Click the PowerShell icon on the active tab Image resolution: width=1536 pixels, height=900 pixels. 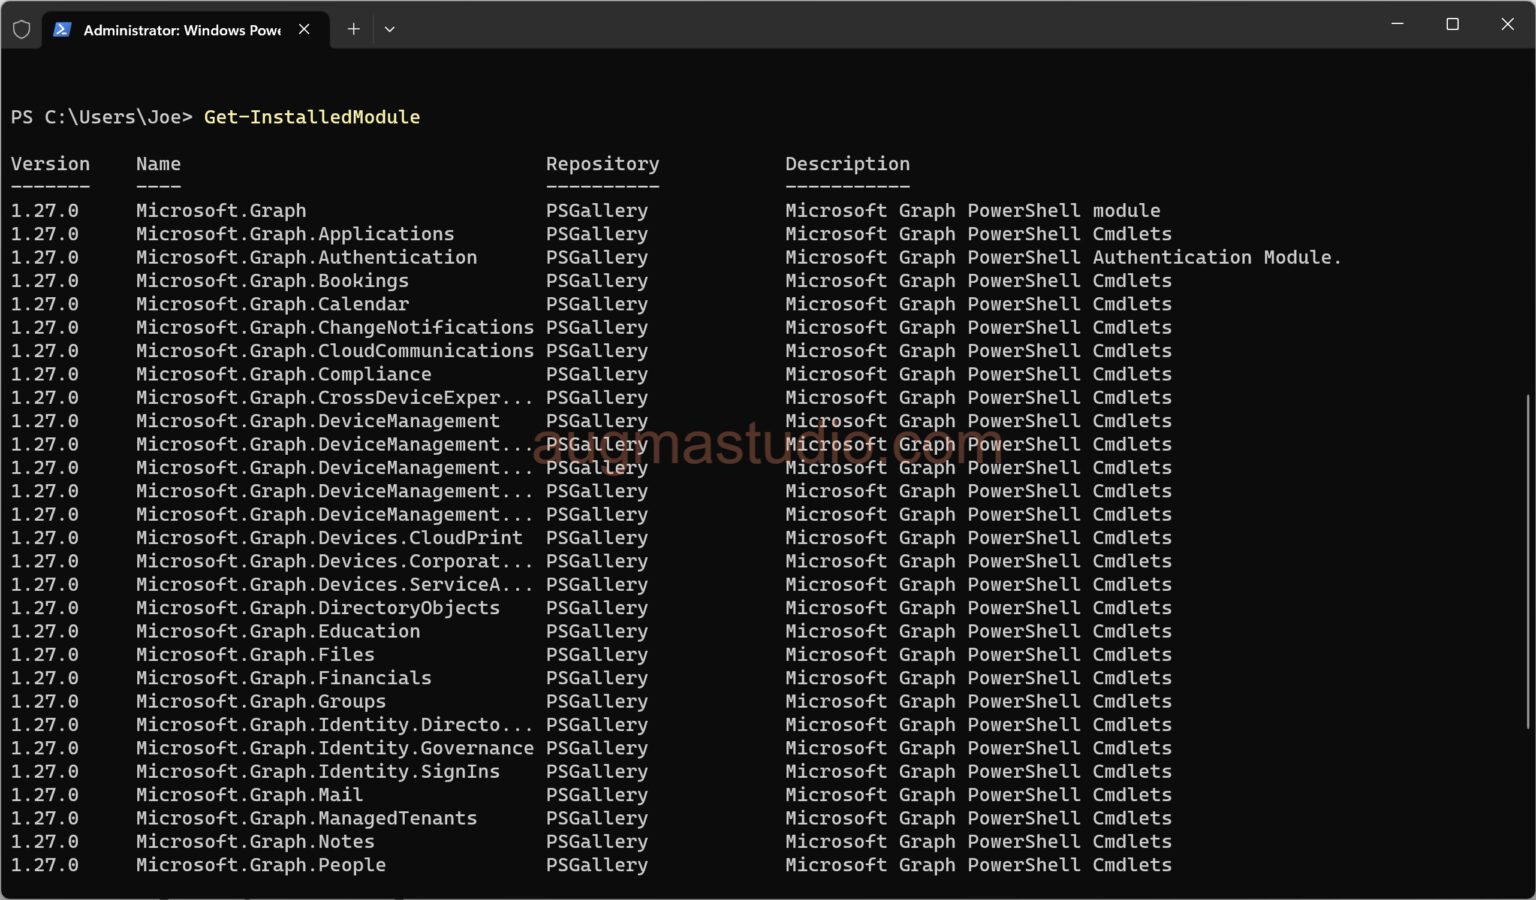click(62, 30)
